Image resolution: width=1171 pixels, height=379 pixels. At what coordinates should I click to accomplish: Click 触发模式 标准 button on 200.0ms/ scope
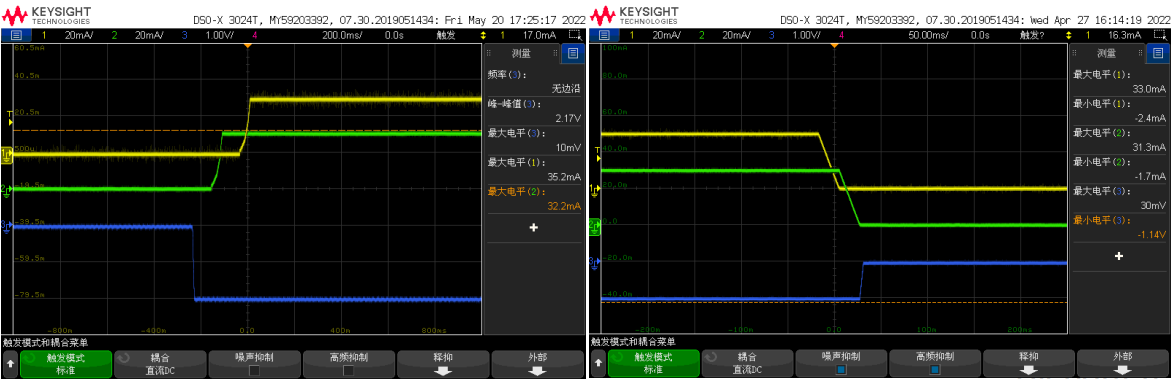[66, 363]
